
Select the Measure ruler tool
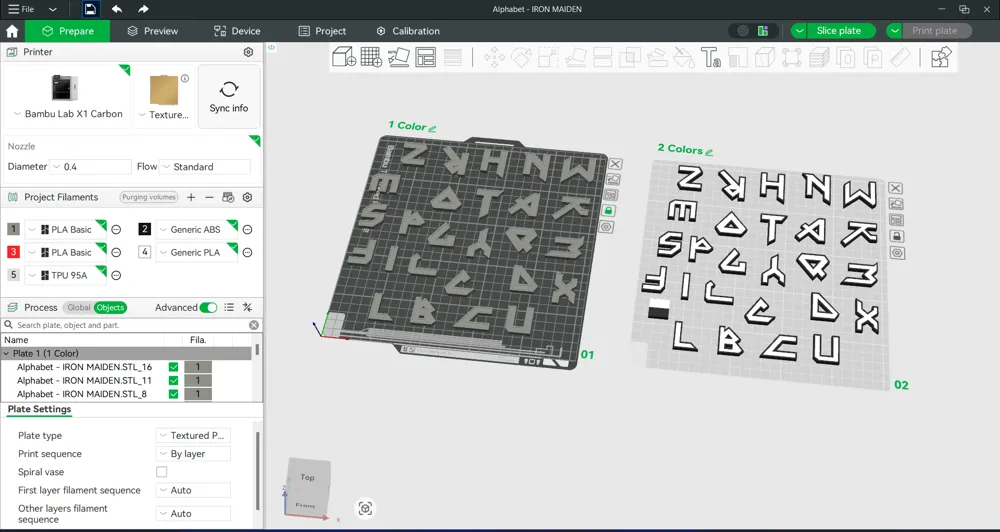[900, 57]
